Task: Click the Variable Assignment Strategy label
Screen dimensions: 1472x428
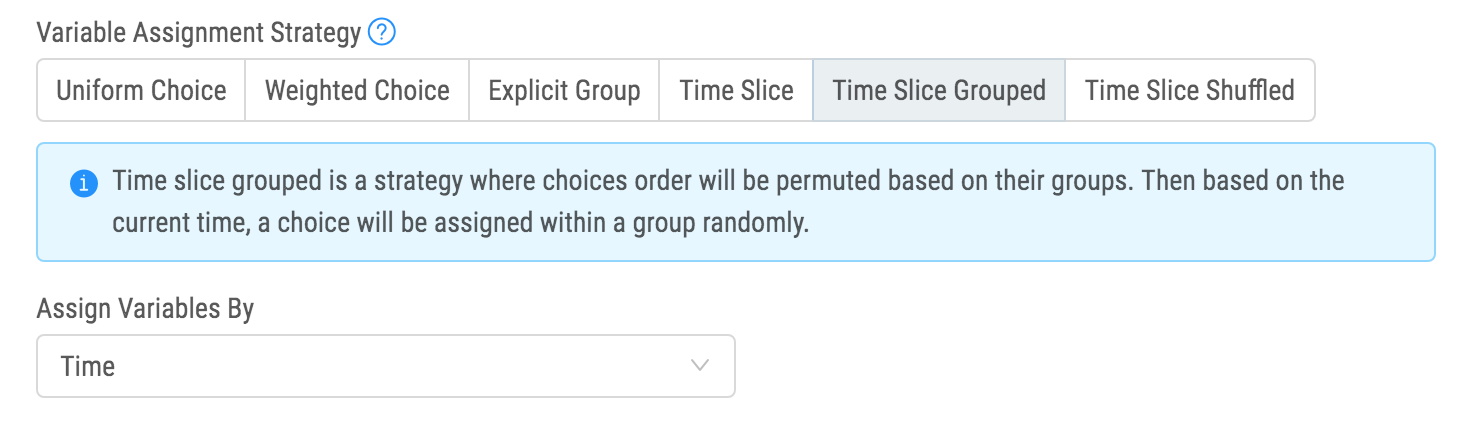Action: point(198,33)
